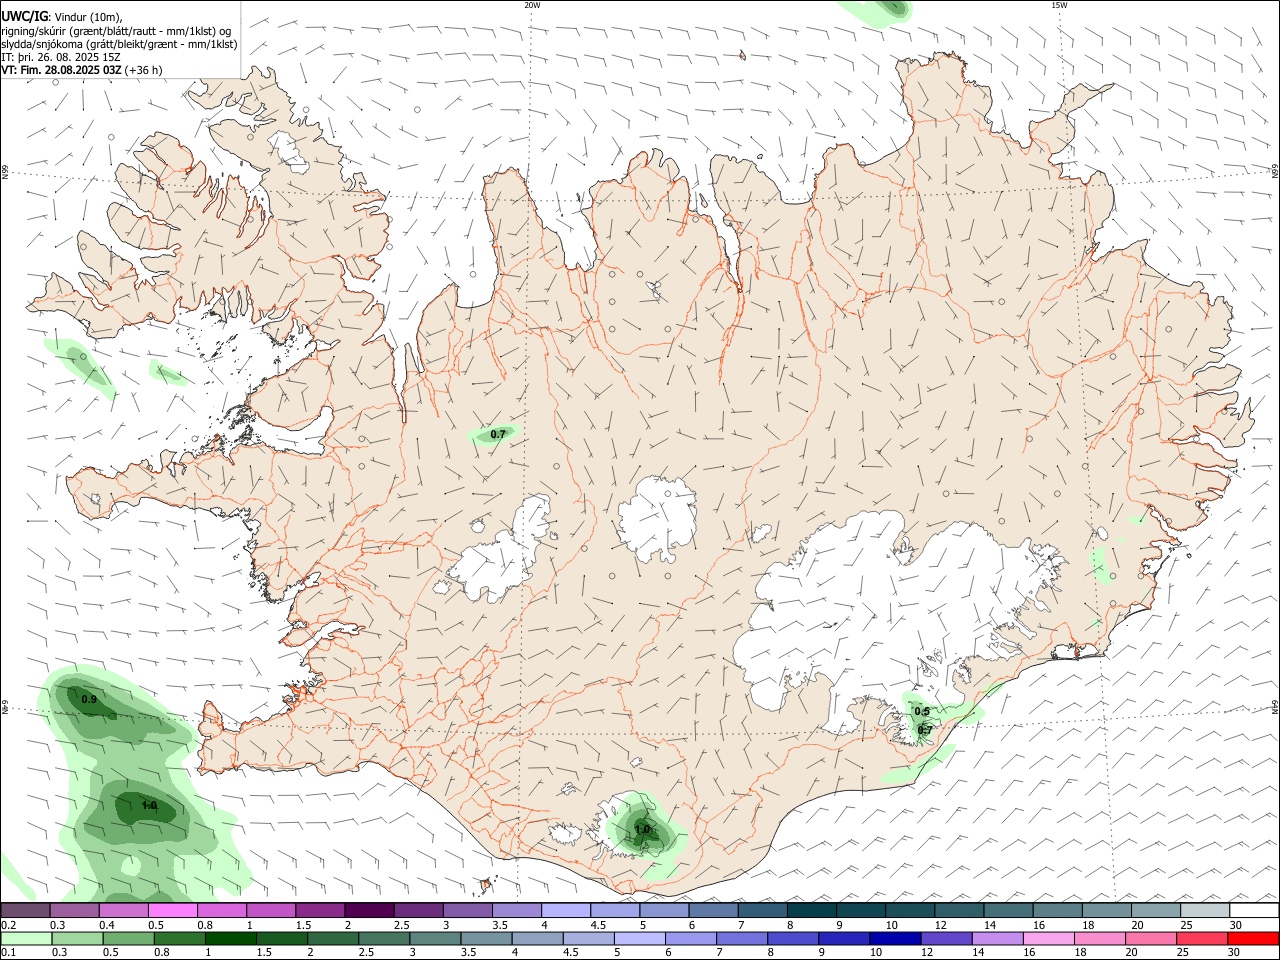Click the 20W longitude label at the top
Screen dimensions: 1280x960
pyautogui.click(x=532, y=5)
